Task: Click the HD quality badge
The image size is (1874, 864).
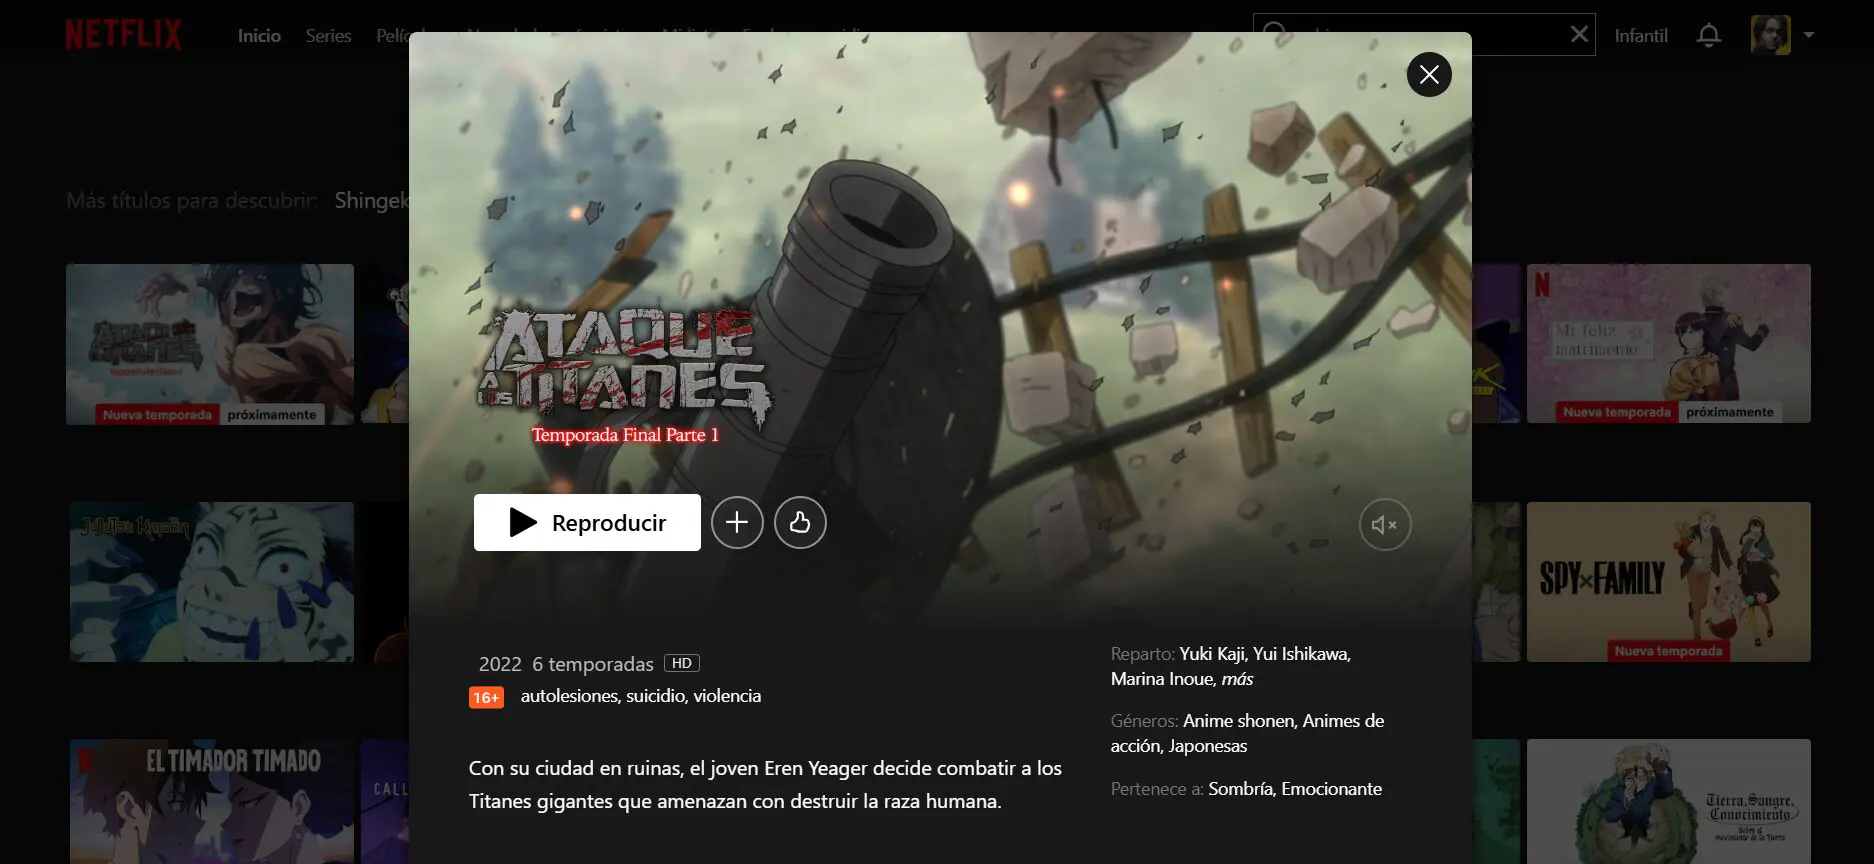Action: point(682,663)
